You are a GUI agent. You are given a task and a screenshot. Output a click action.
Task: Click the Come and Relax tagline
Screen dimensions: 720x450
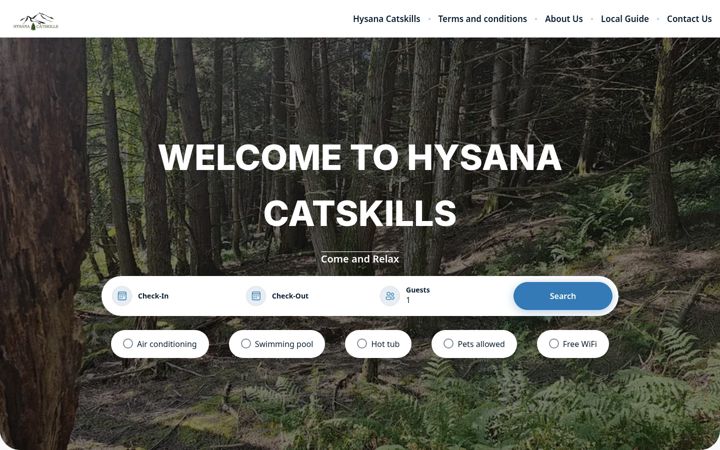pyautogui.click(x=360, y=259)
